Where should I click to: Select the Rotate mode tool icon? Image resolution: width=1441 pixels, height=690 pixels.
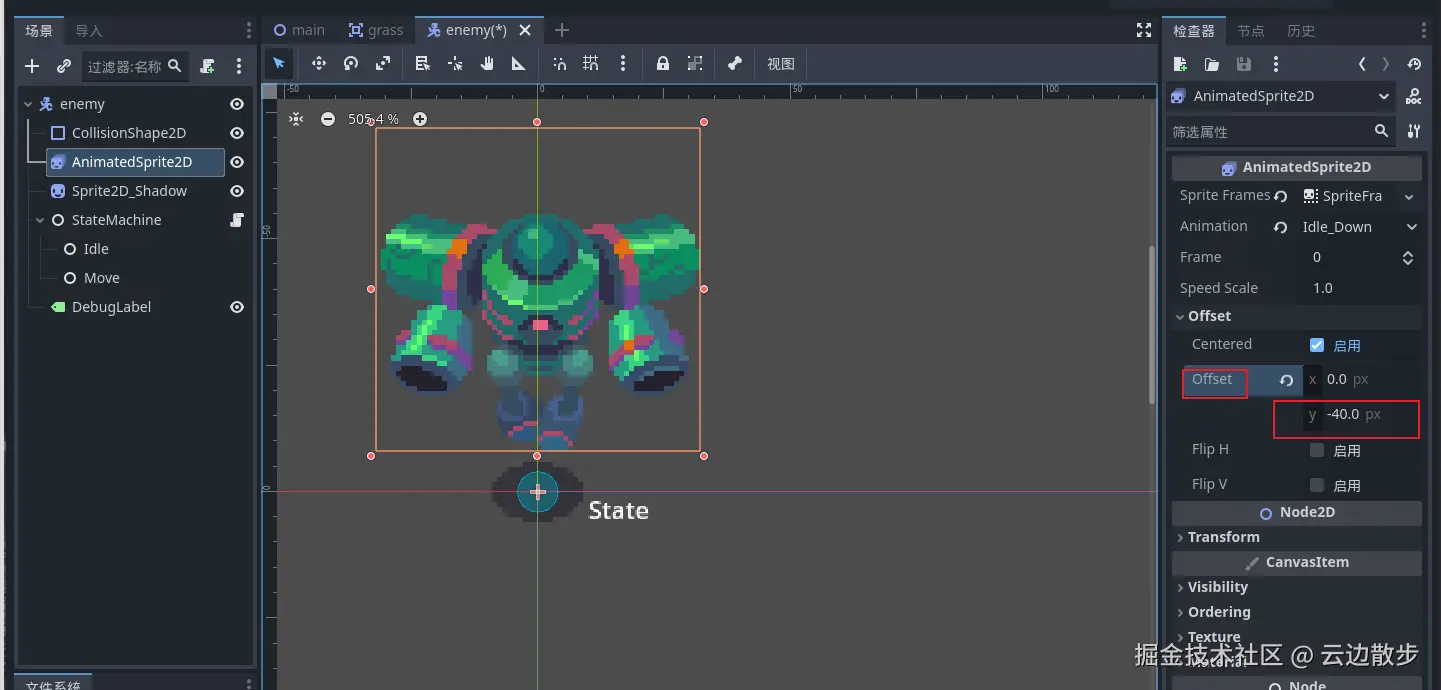[351, 64]
